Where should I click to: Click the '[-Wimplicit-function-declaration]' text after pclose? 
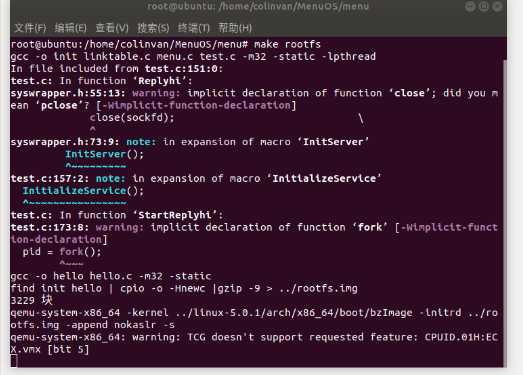coord(196,105)
